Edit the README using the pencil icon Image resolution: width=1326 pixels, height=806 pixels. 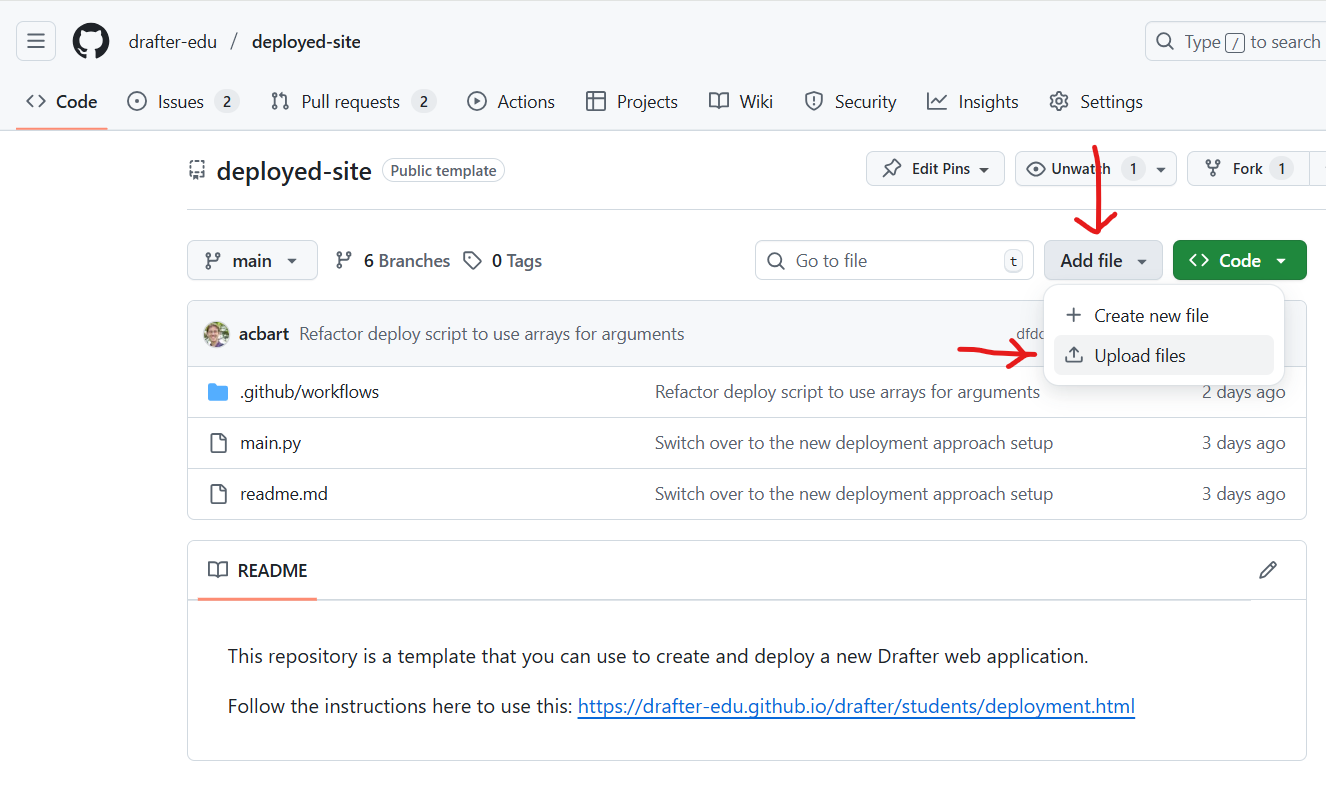coord(1268,570)
